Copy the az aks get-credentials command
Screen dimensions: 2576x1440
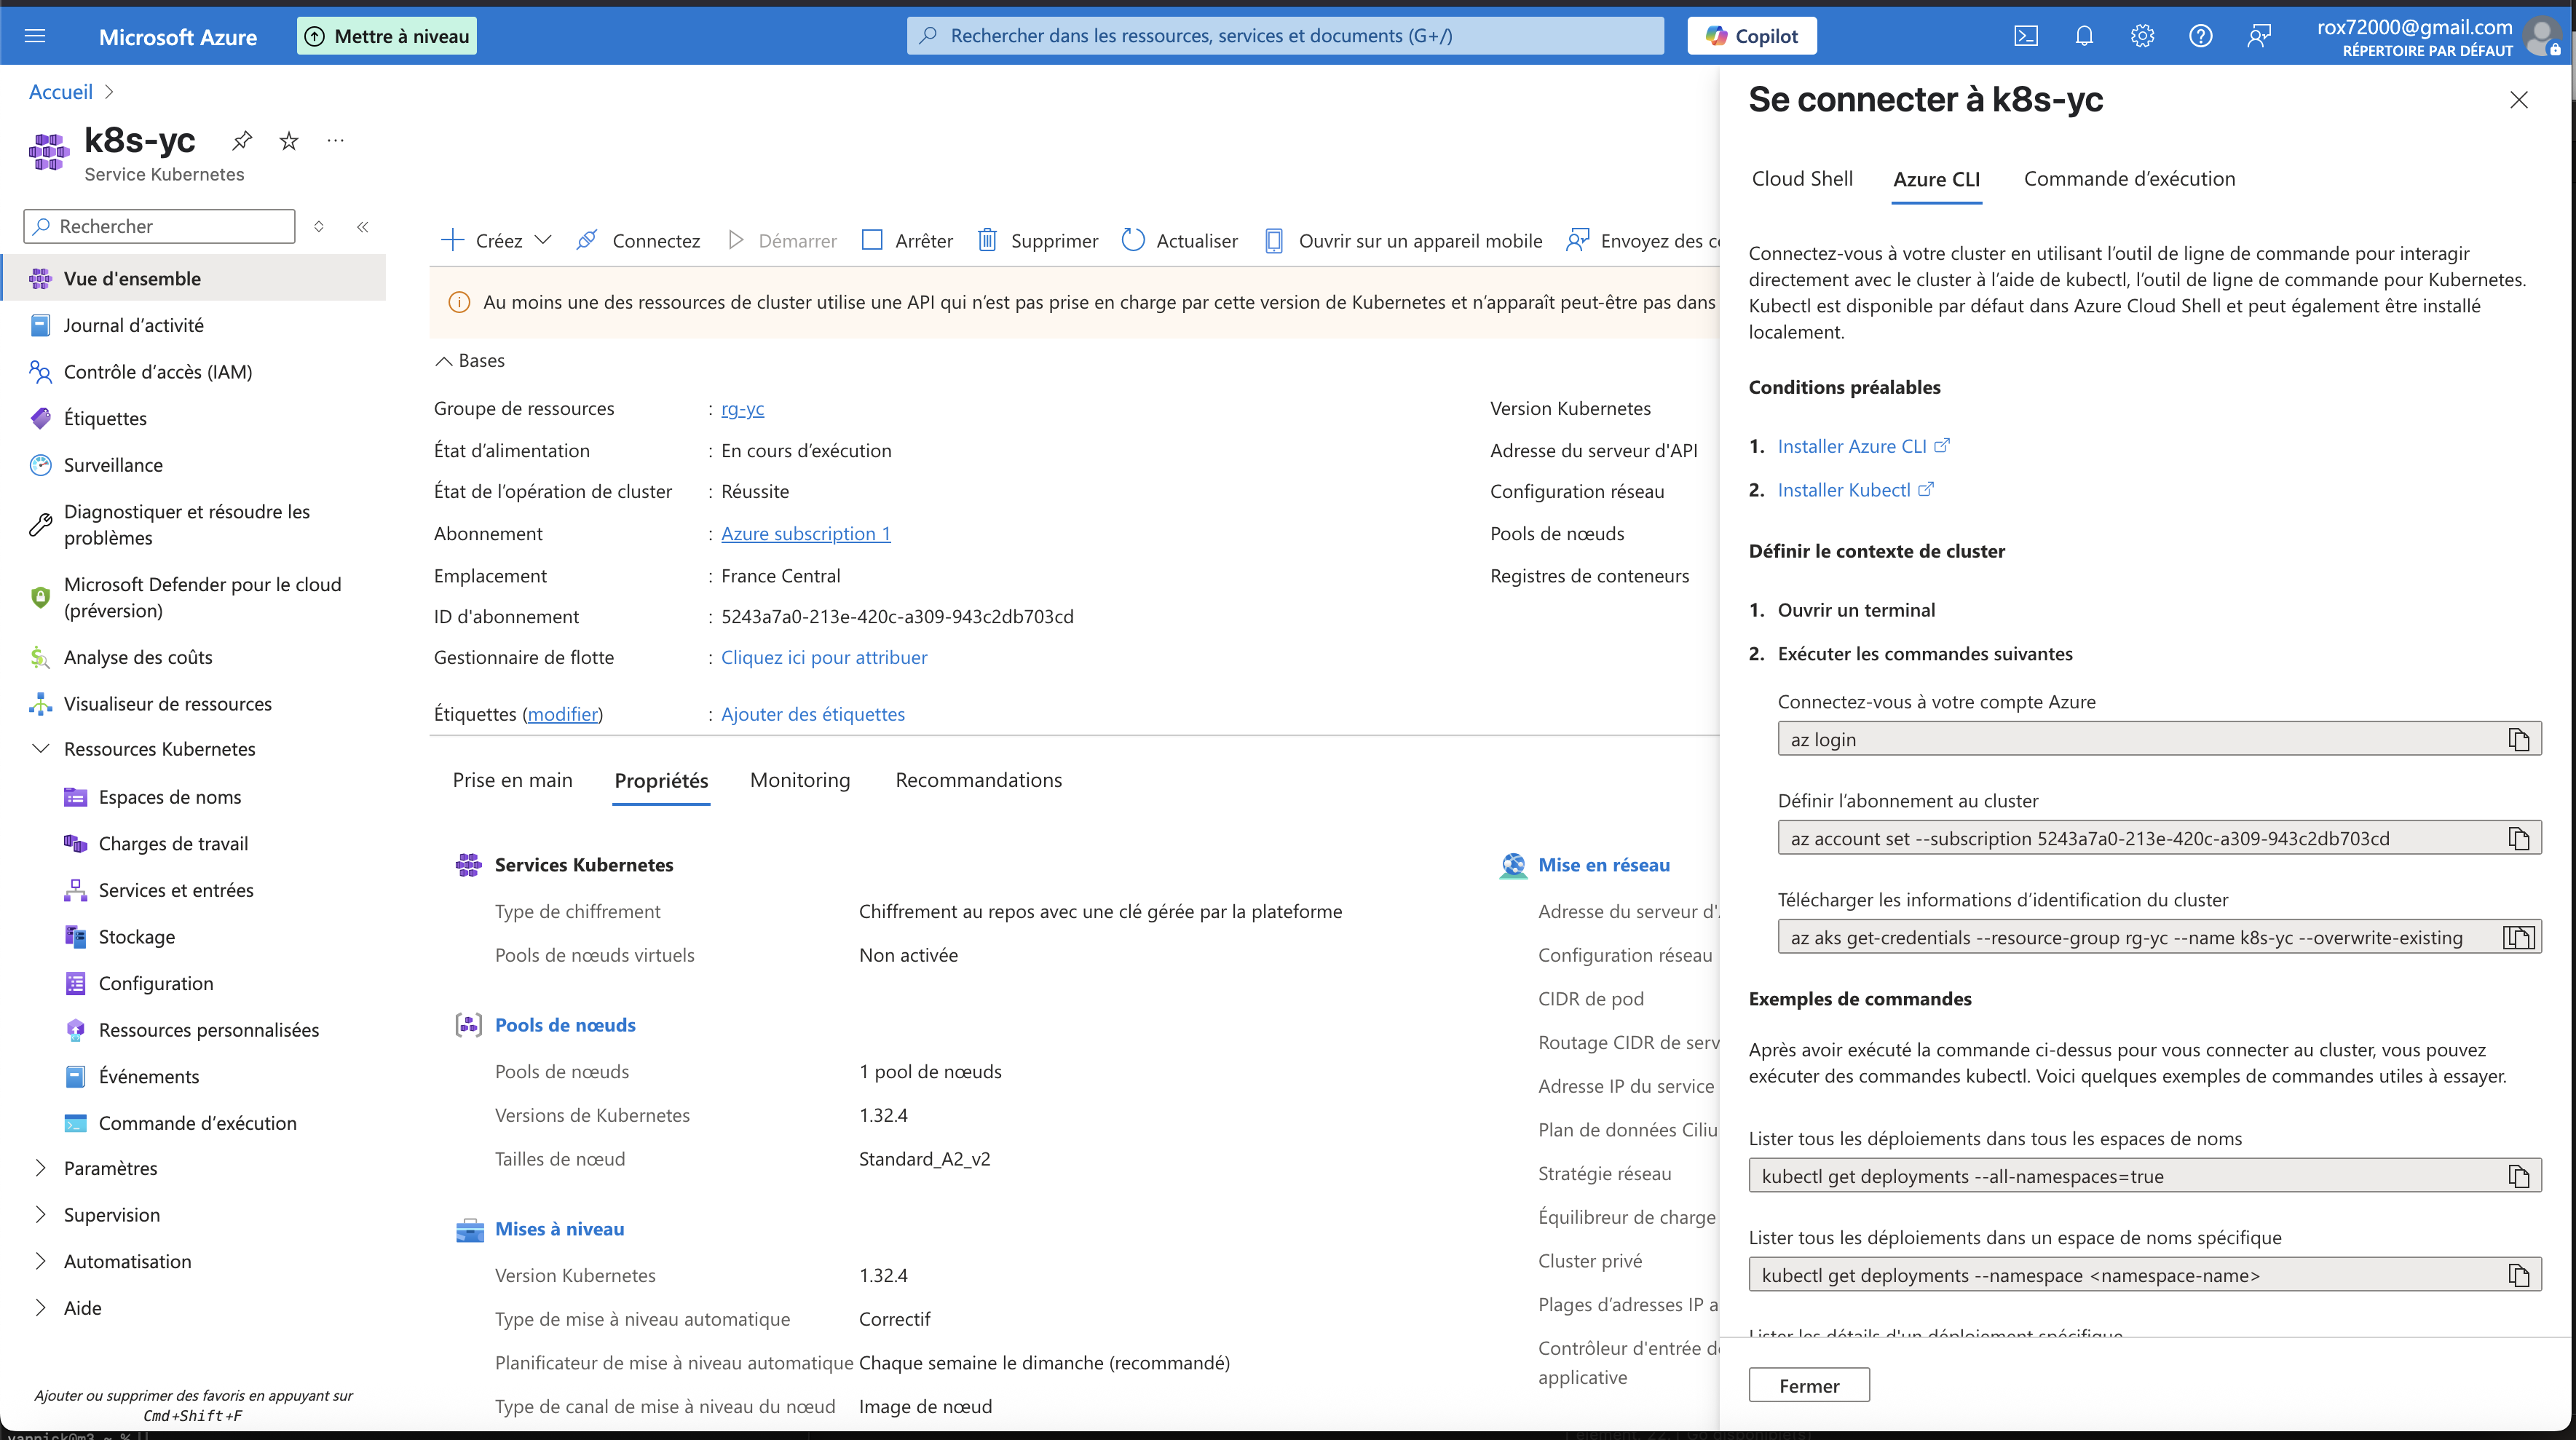point(2518,937)
